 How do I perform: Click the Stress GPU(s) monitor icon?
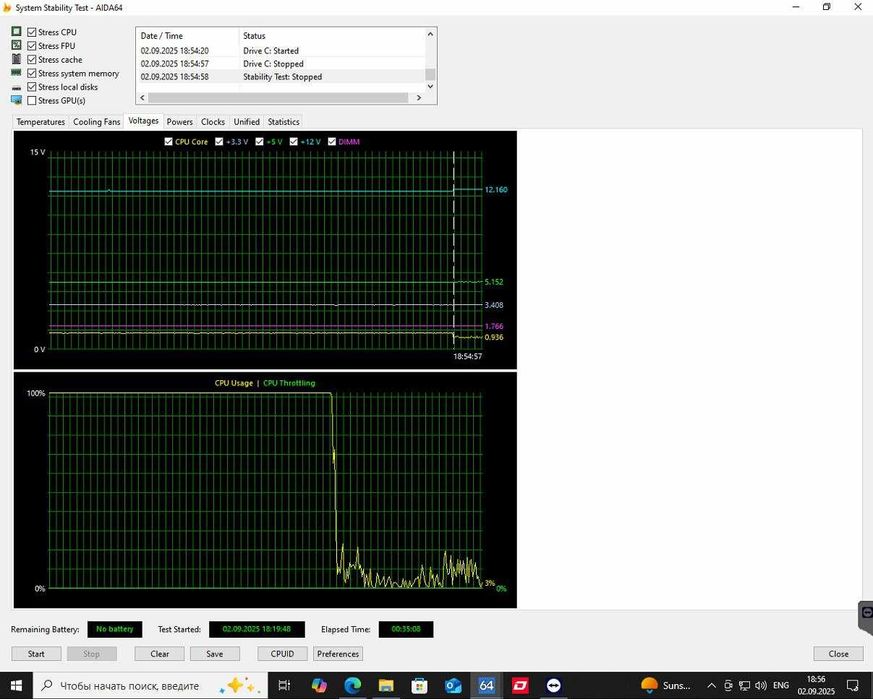point(16,100)
